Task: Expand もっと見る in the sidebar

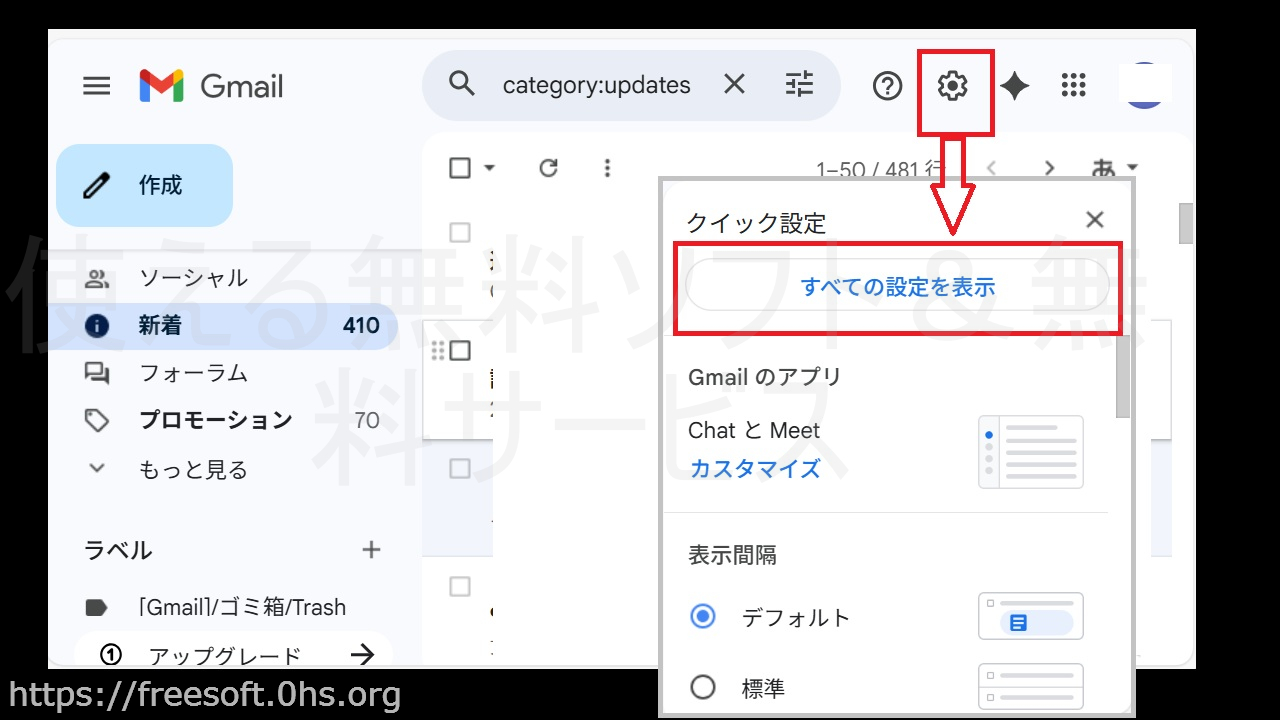Action: (192, 469)
